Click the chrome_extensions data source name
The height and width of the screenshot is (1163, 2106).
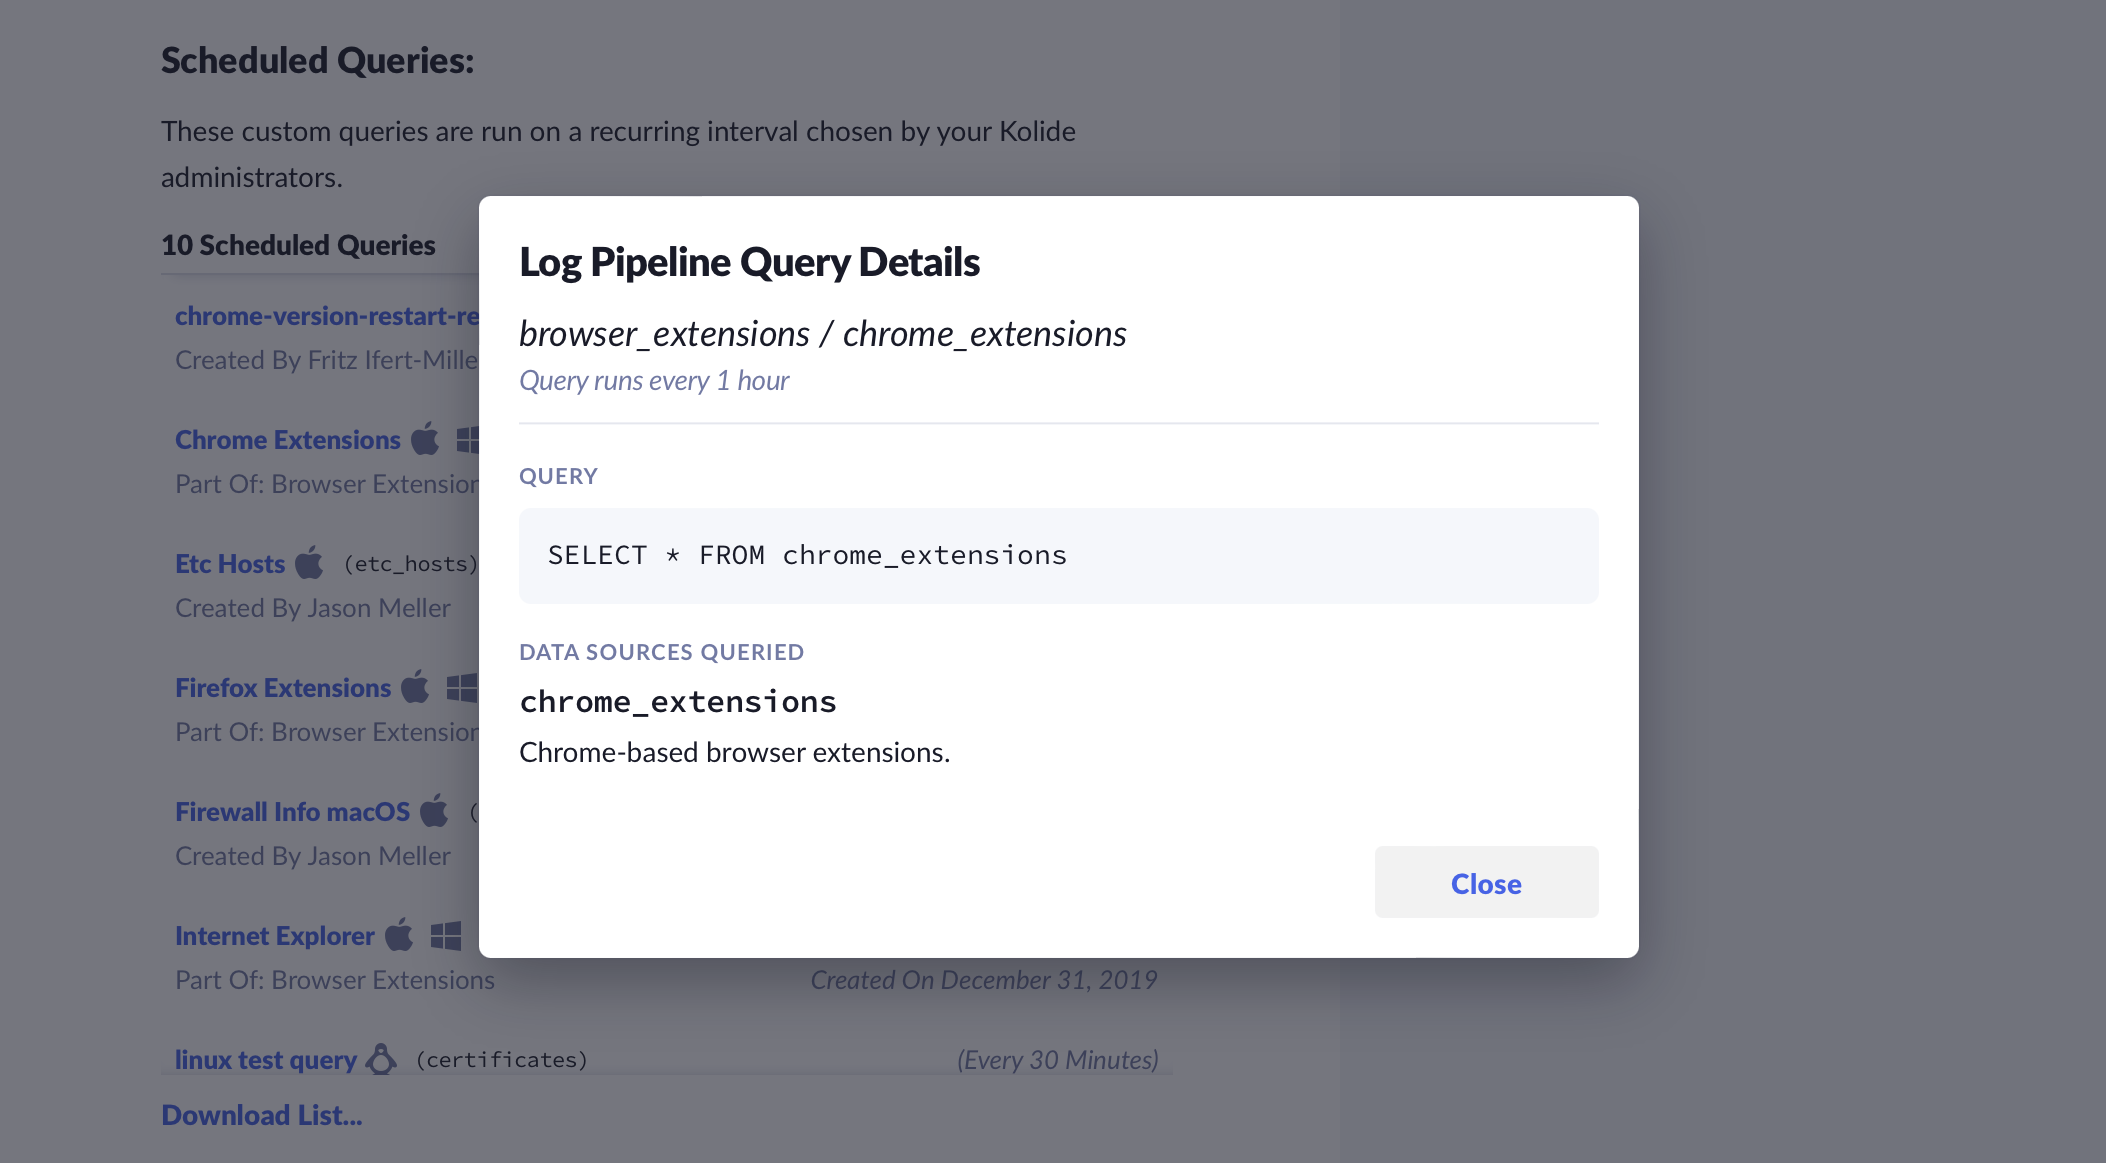click(677, 702)
